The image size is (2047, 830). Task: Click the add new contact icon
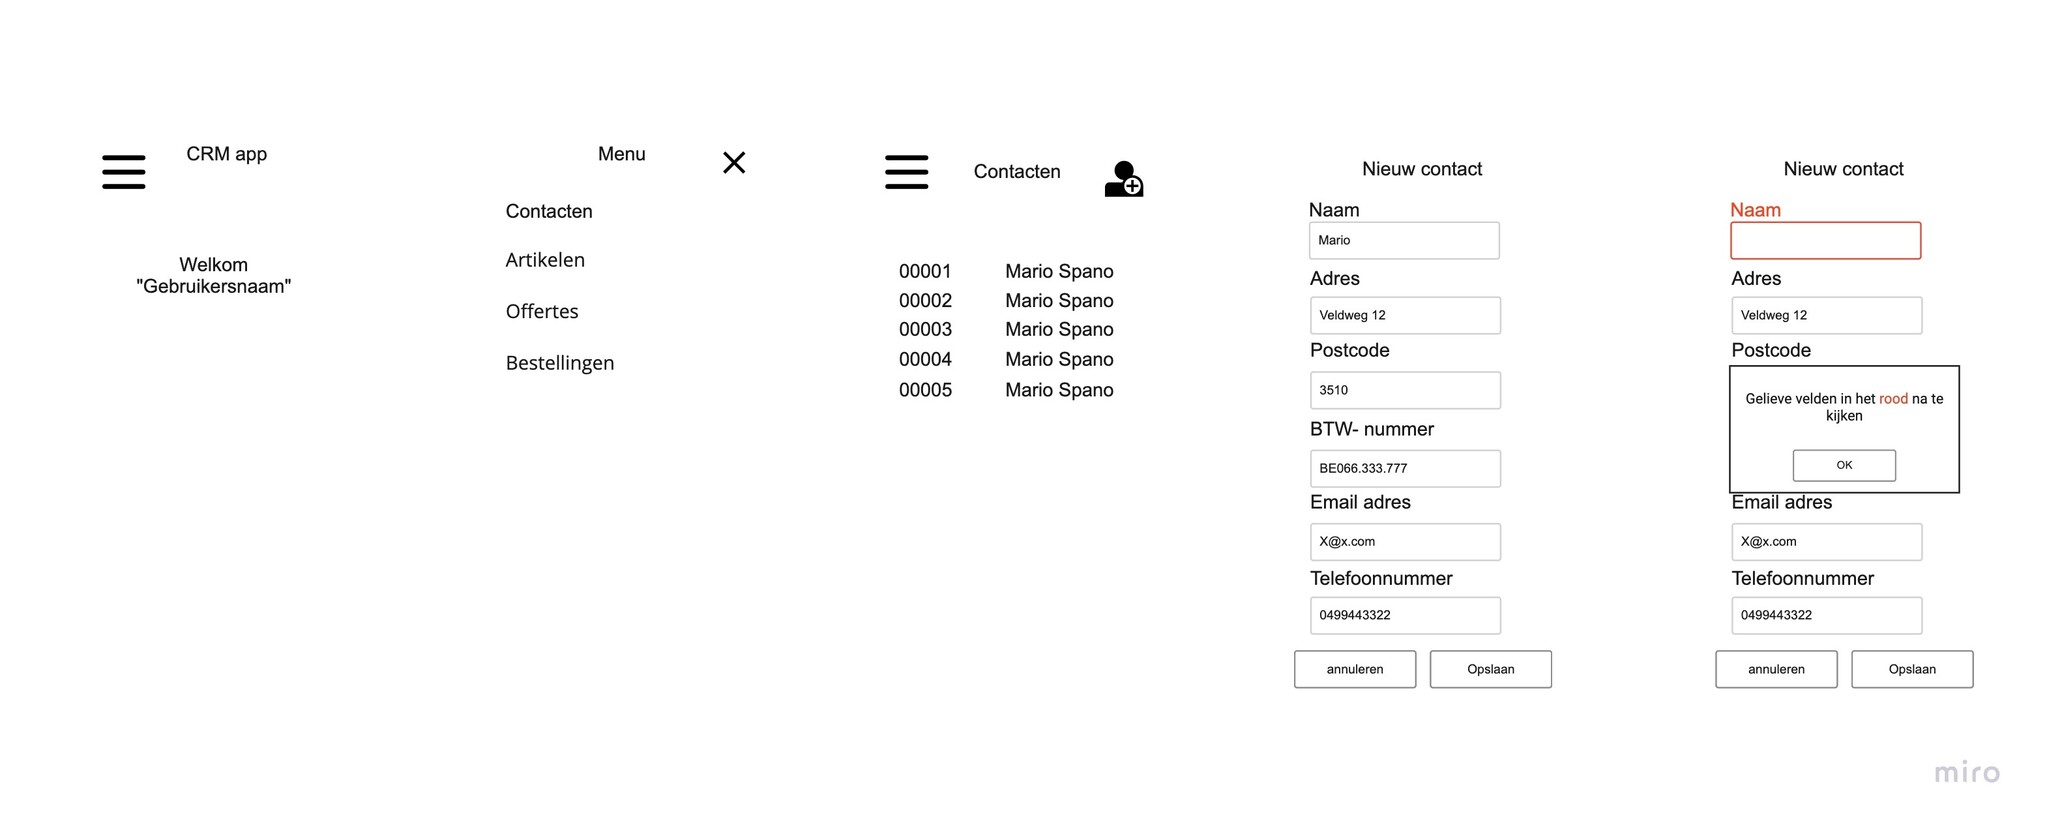coord(1123,179)
